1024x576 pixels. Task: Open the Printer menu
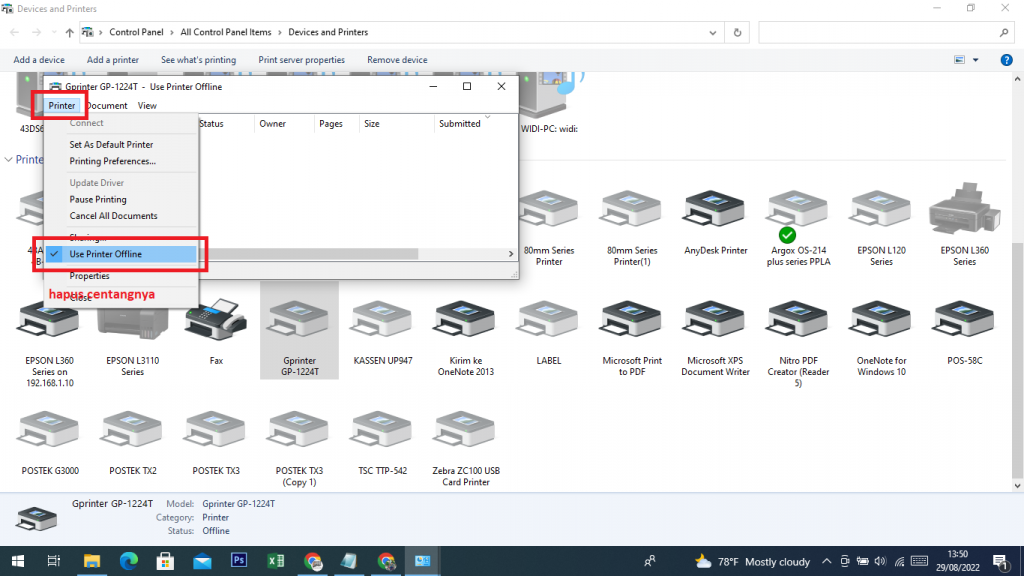(61, 105)
